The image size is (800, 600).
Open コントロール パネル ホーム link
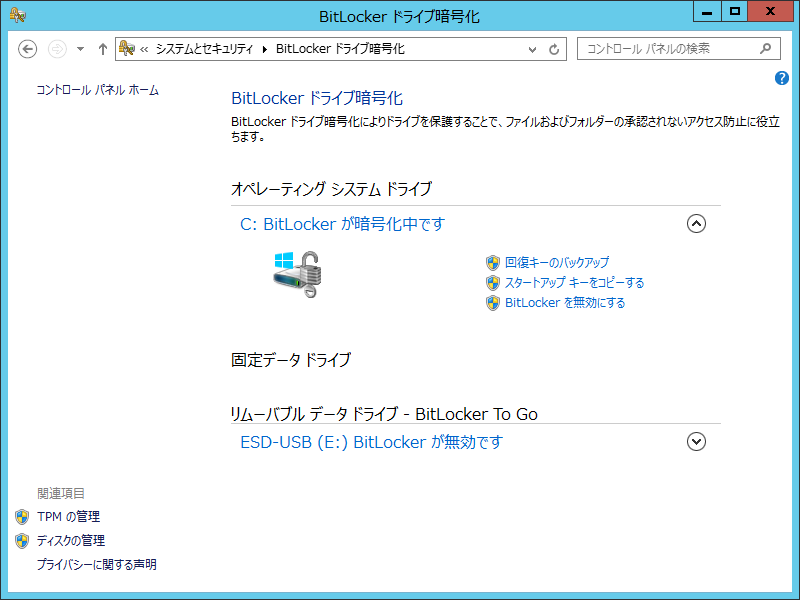coord(97,90)
